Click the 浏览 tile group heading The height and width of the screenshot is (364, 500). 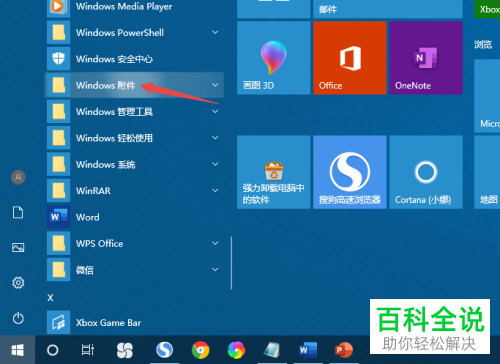click(x=483, y=44)
